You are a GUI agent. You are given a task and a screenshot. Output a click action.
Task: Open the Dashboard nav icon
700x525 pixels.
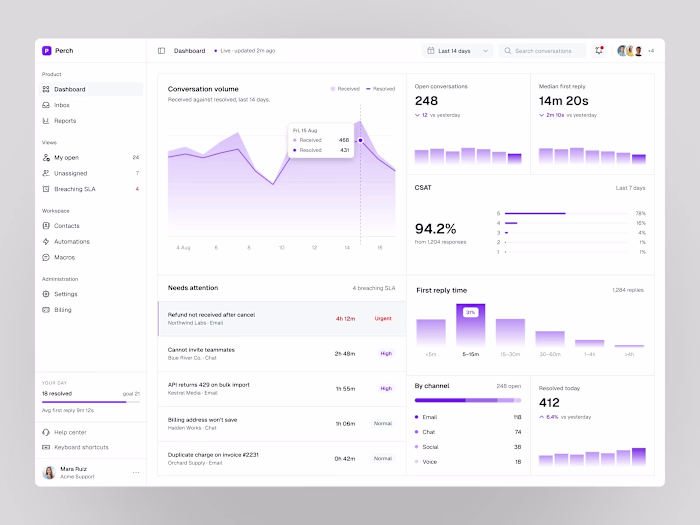pos(46,89)
